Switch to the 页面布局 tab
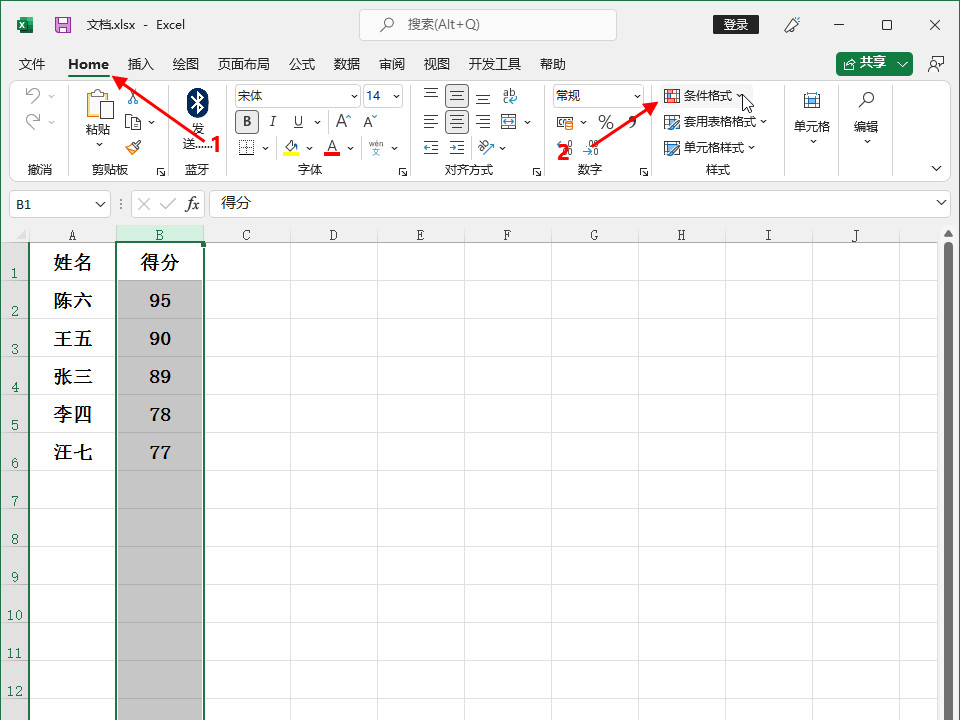Screen dimensions: 960x720 [x=243, y=64]
